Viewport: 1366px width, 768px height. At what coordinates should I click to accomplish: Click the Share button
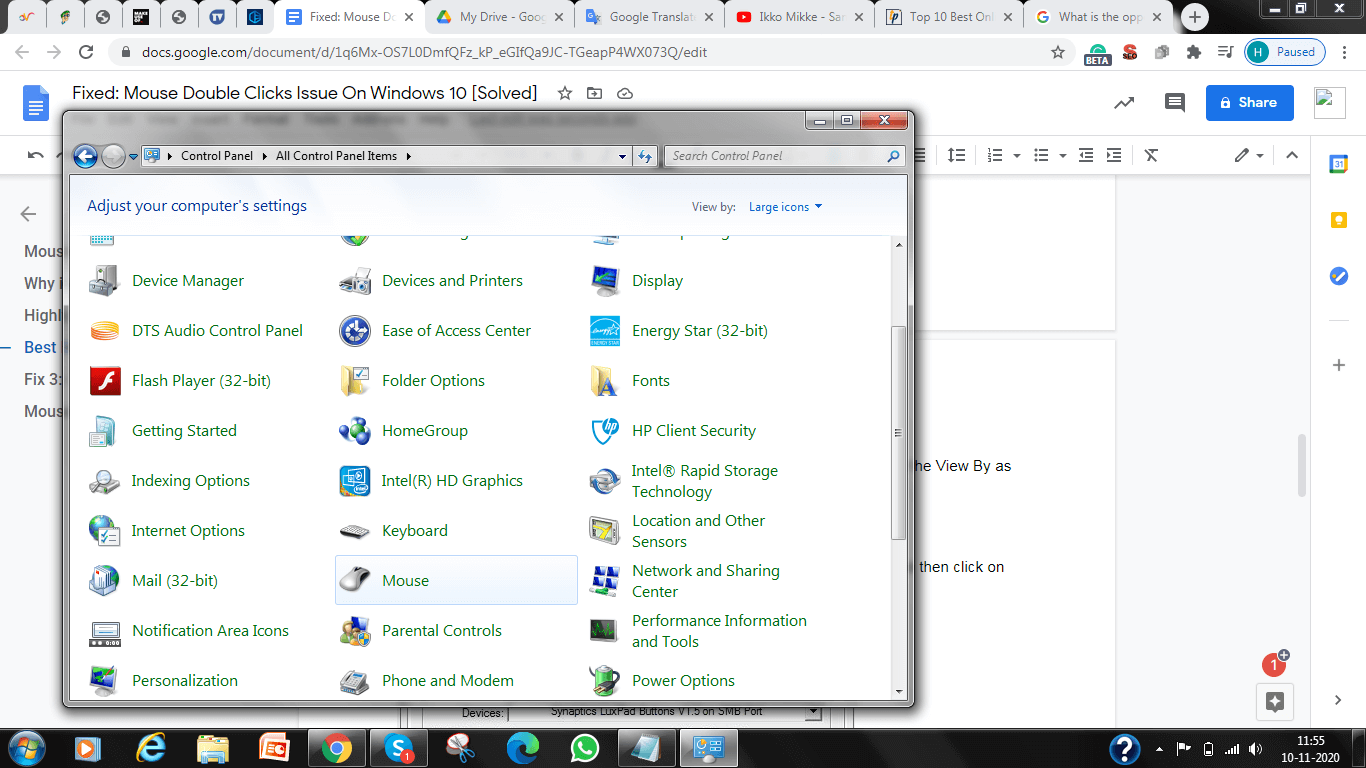click(1249, 102)
